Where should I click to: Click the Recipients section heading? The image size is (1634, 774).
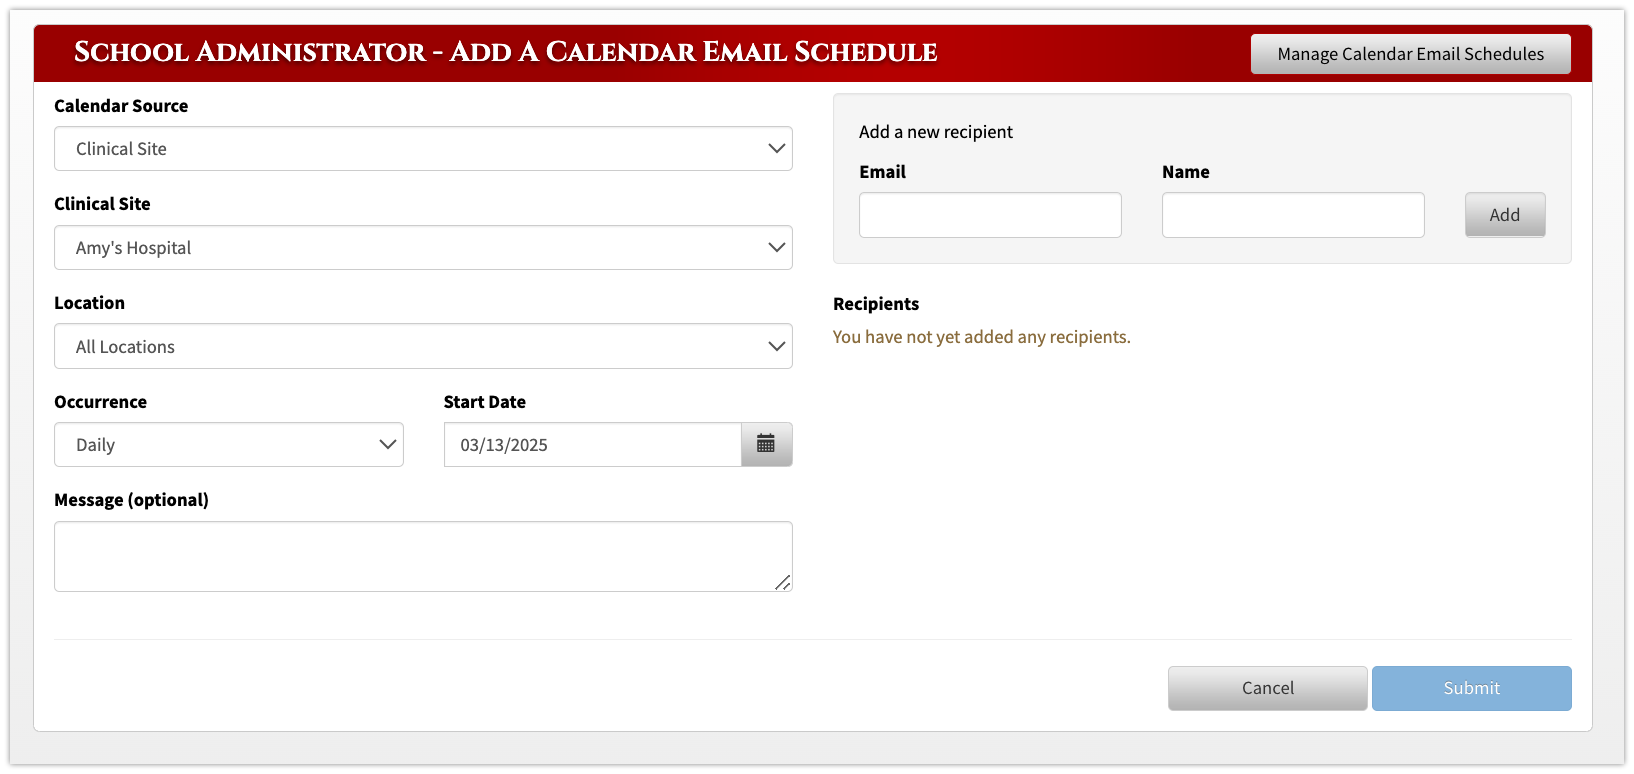(876, 304)
